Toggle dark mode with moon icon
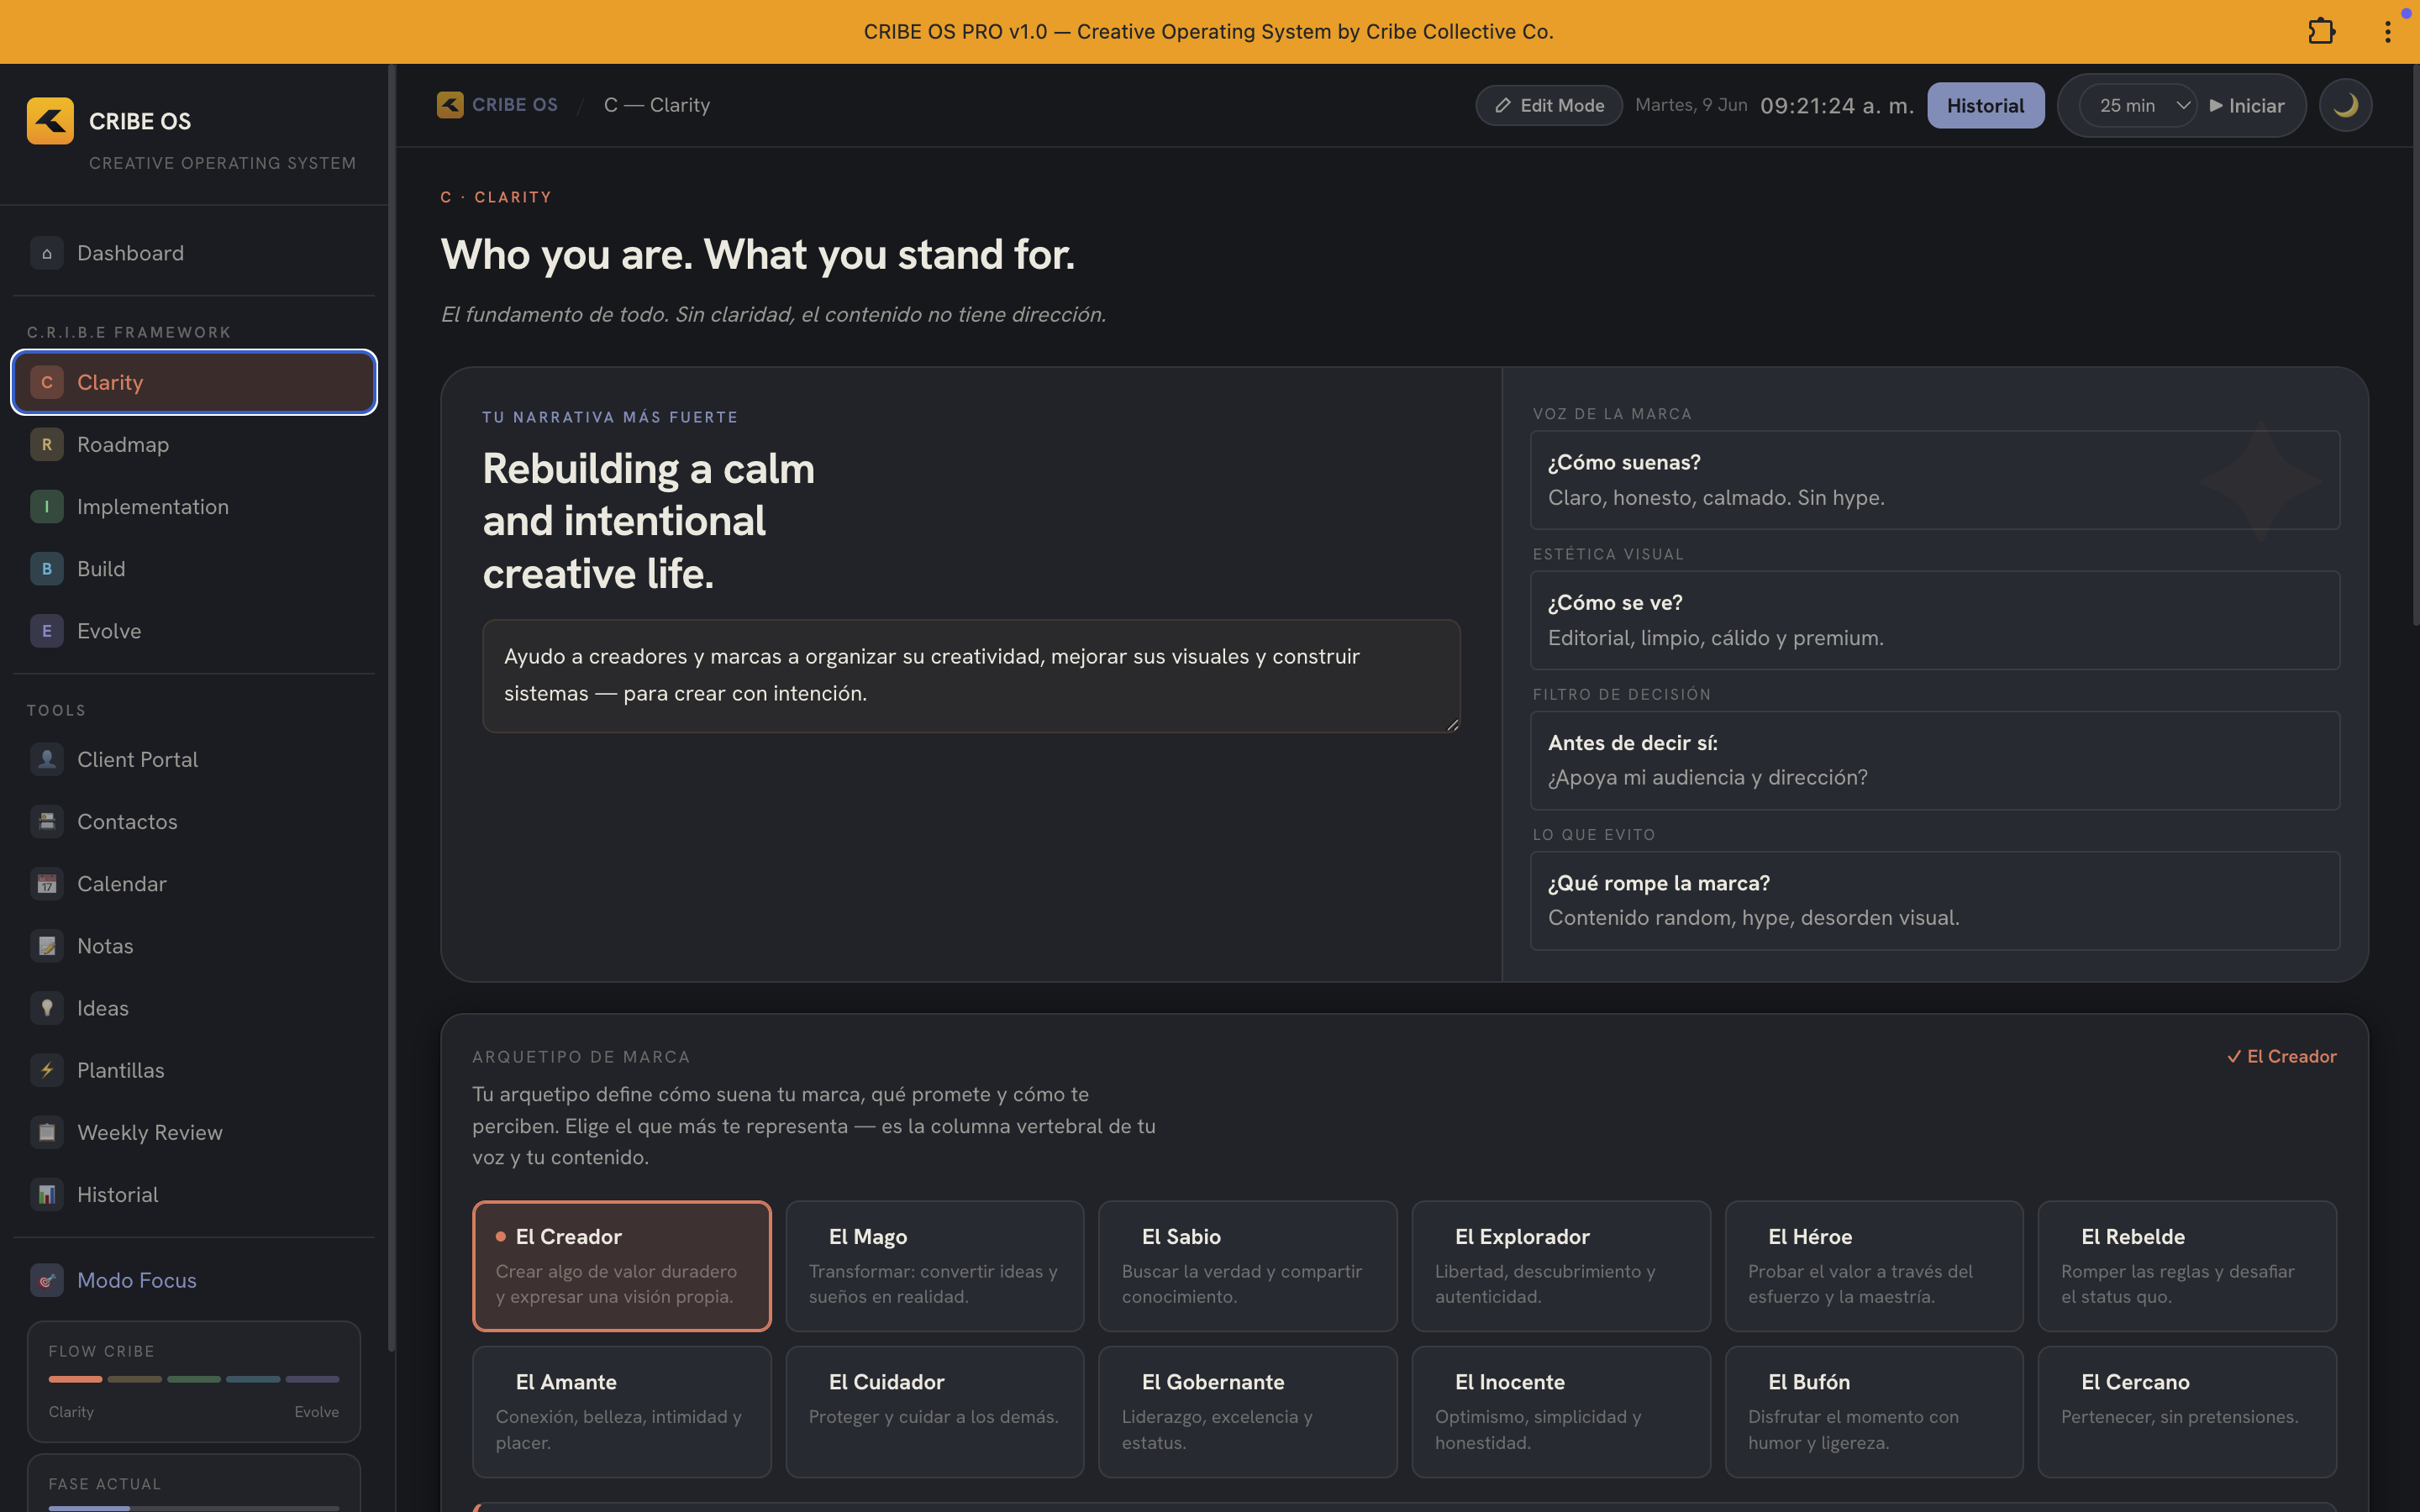The image size is (2420, 1512). (x=2345, y=105)
